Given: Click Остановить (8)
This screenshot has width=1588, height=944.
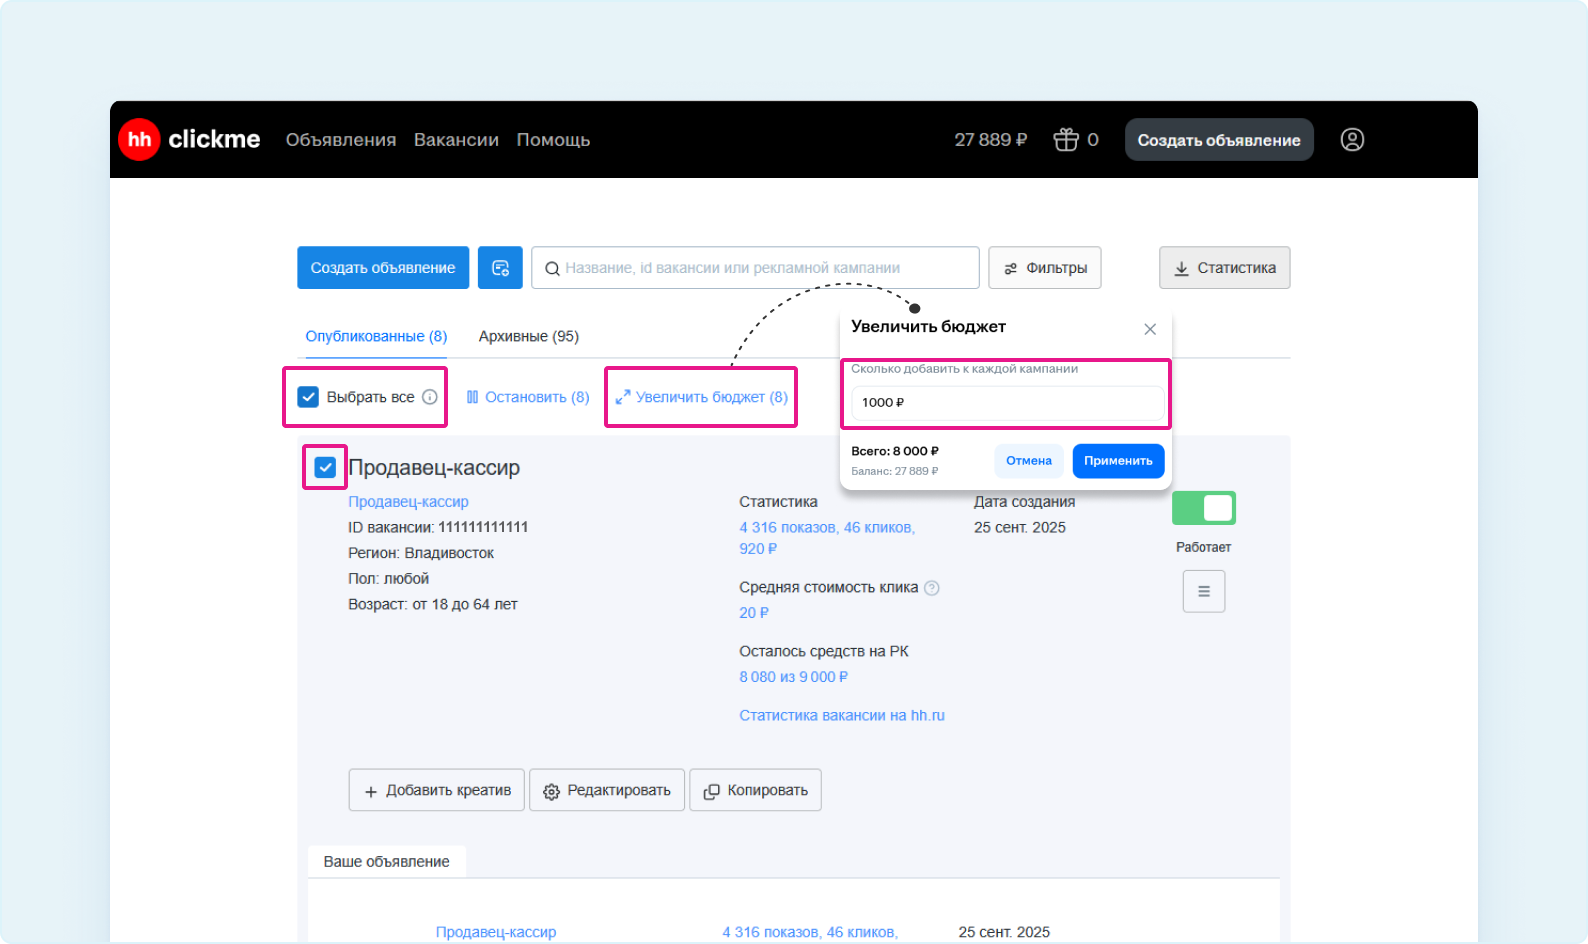Looking at the screenshot, I should [528, 397].
